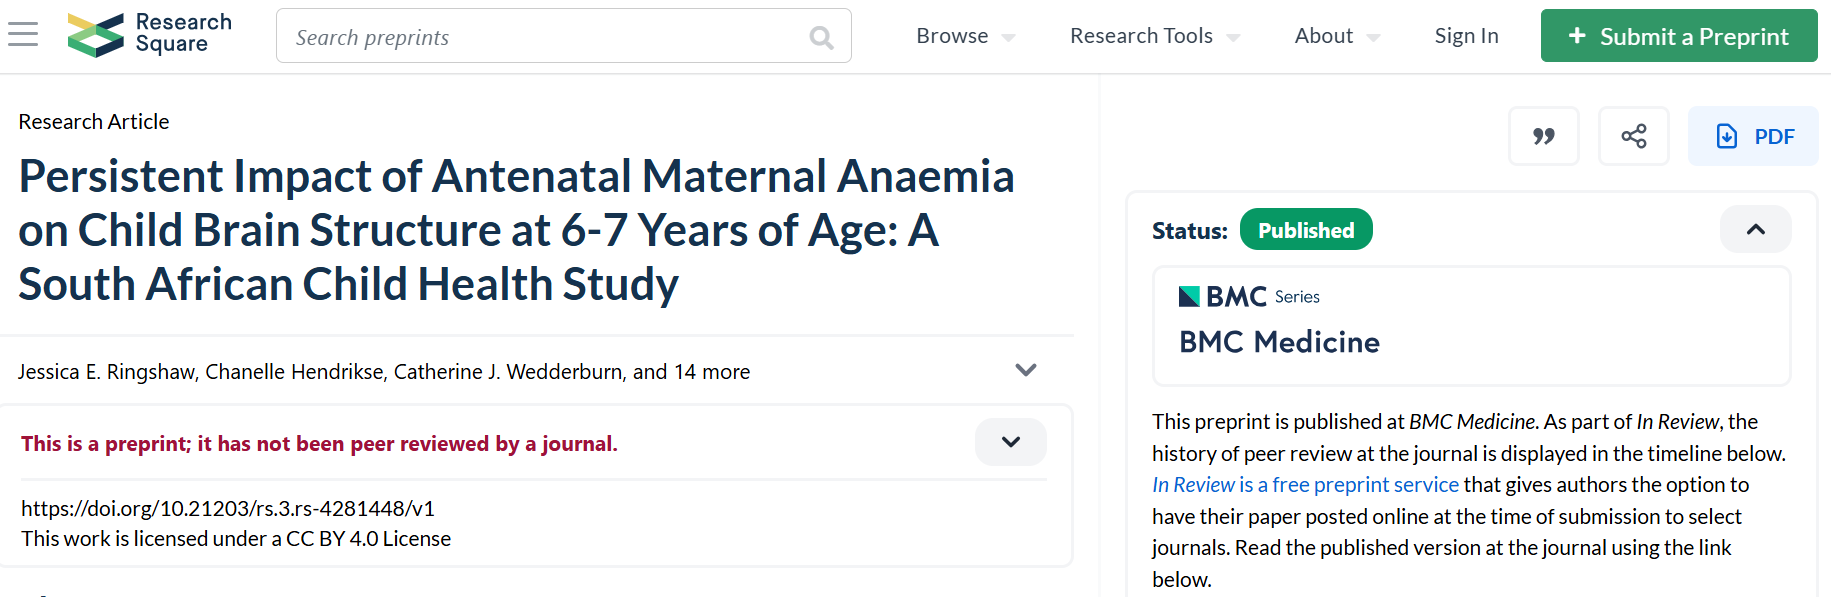Click the Research Square logo
The width and height of the screenshot is (1831, 597).
tap(150, 34)
